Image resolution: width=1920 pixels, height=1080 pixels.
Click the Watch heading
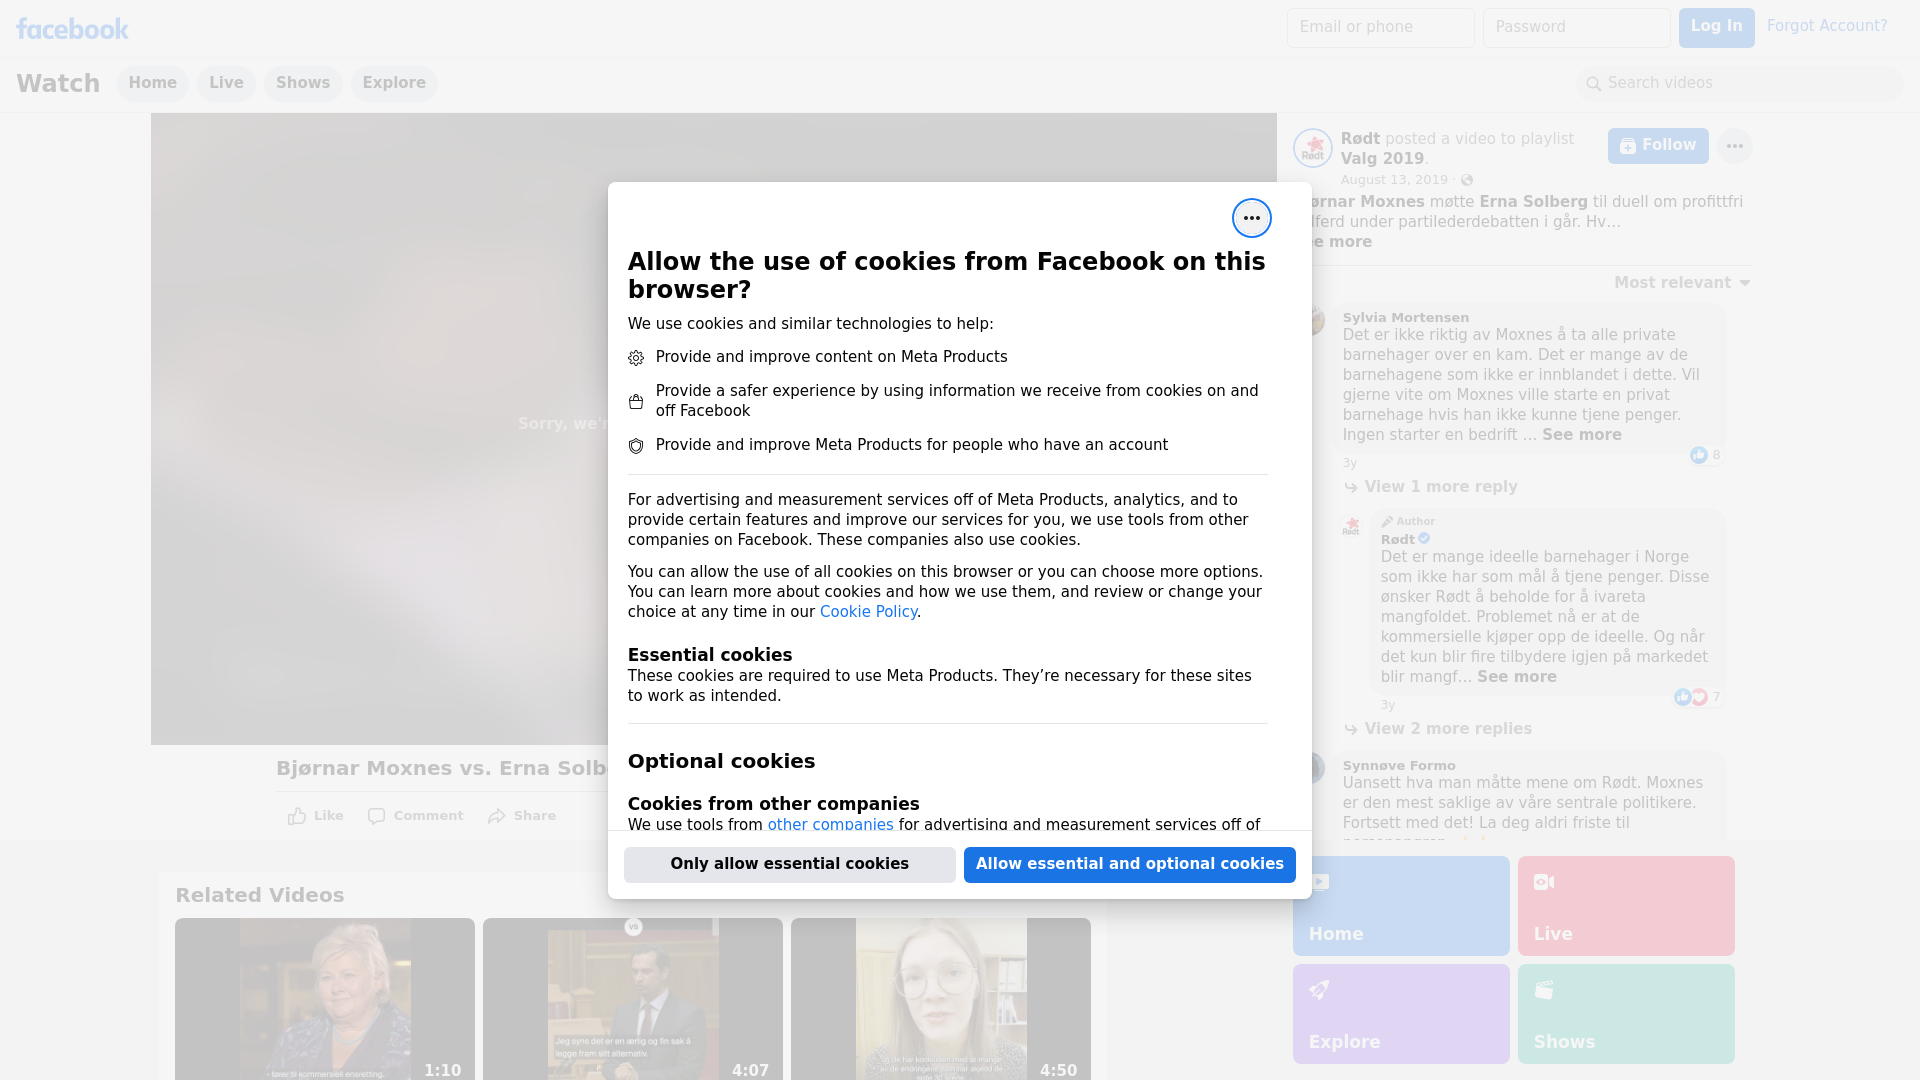click(x=58, y=83)
